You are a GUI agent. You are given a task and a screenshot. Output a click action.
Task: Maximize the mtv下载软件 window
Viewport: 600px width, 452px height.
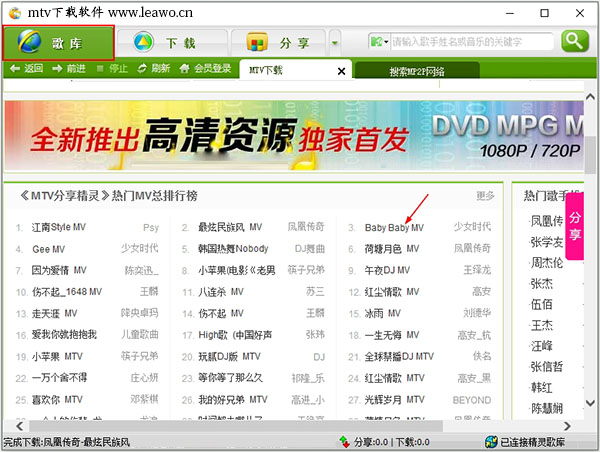(544, 13)
